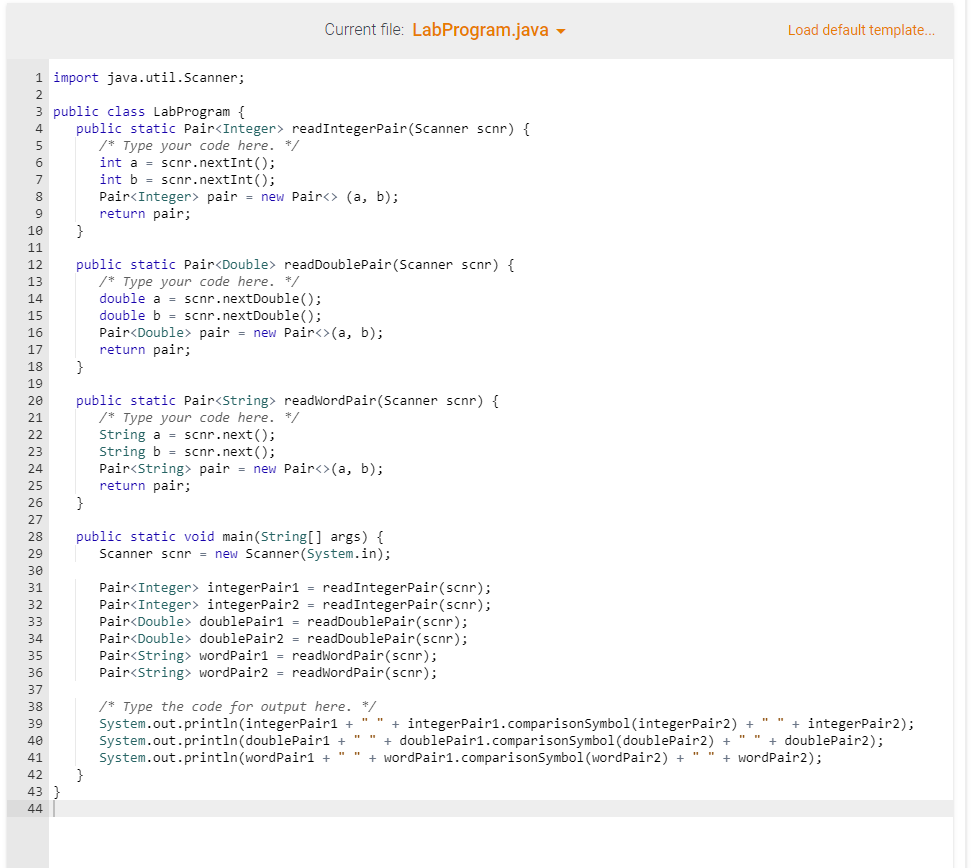Click the Type your code here comment on line 5
Viewport: 979px width, 868px height.
click(199, 146)
